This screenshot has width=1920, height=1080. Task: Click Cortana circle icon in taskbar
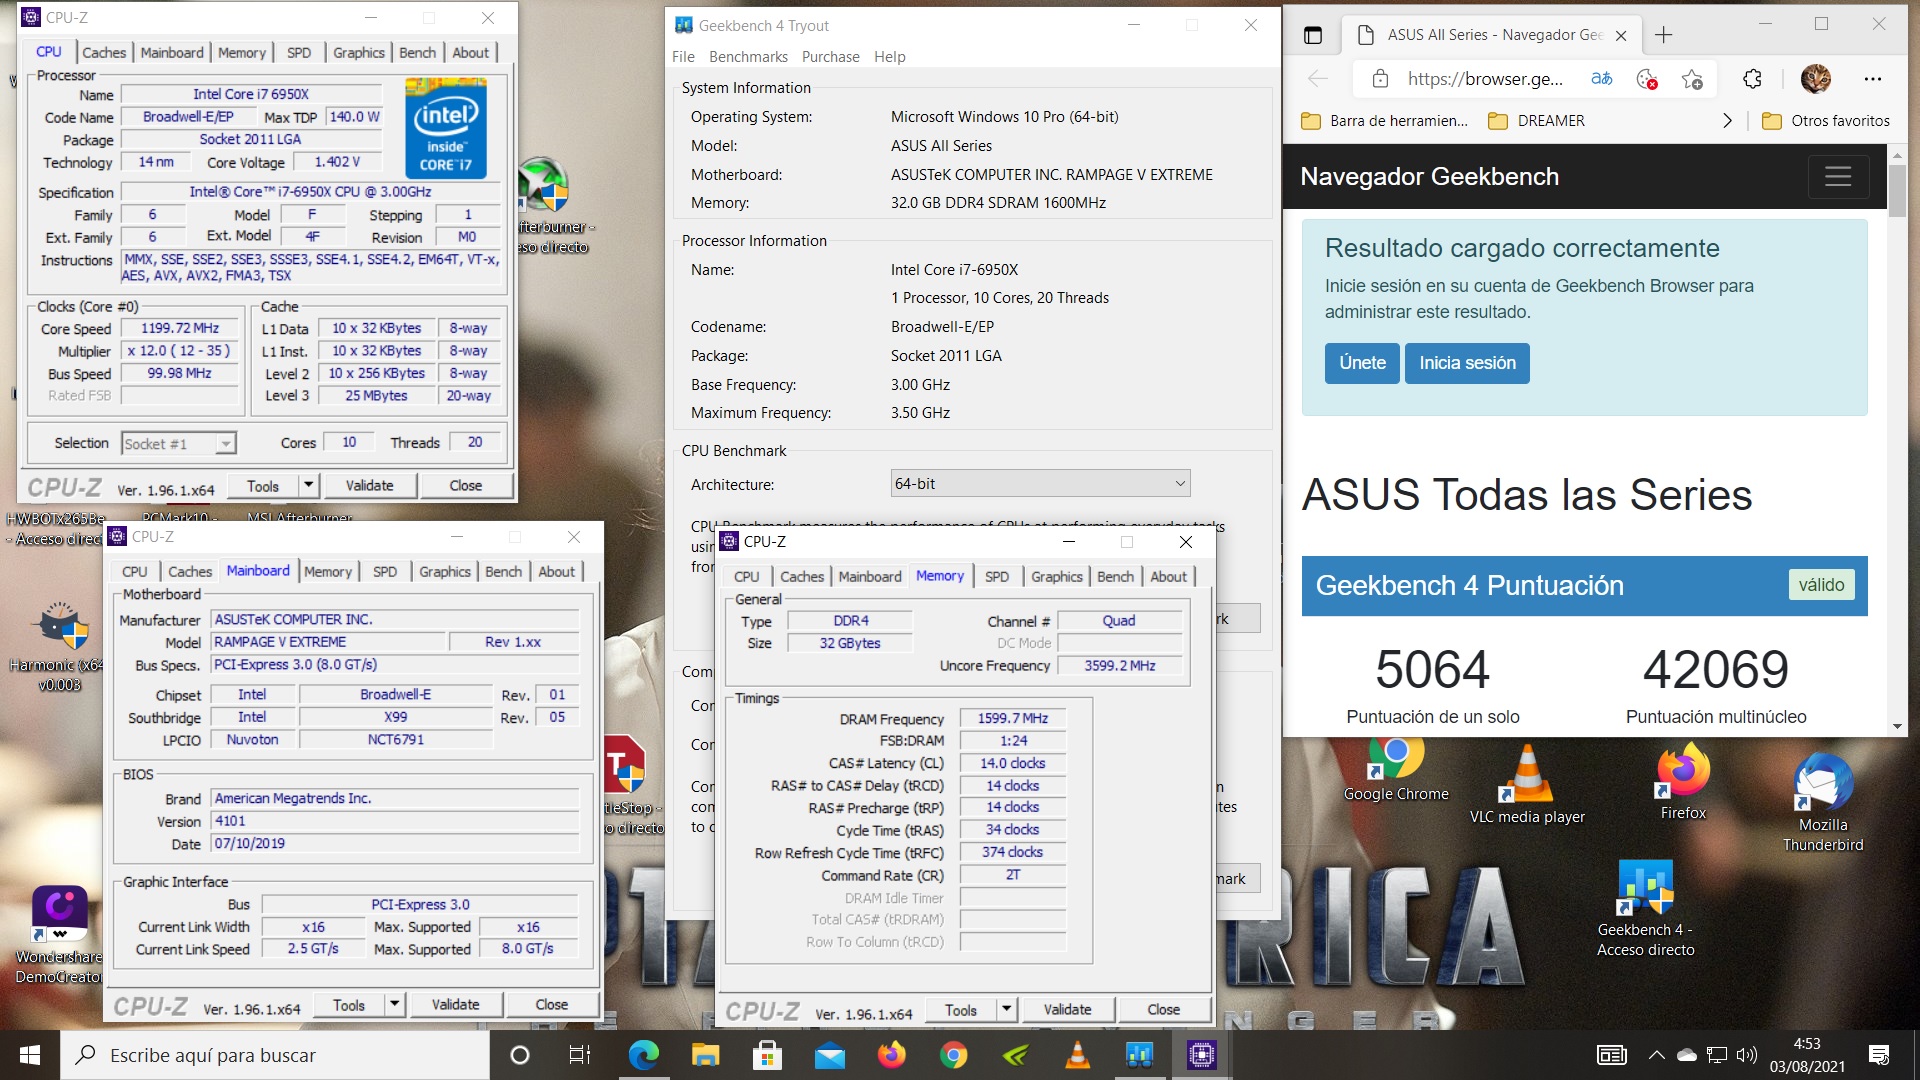tap(519, 1055)
